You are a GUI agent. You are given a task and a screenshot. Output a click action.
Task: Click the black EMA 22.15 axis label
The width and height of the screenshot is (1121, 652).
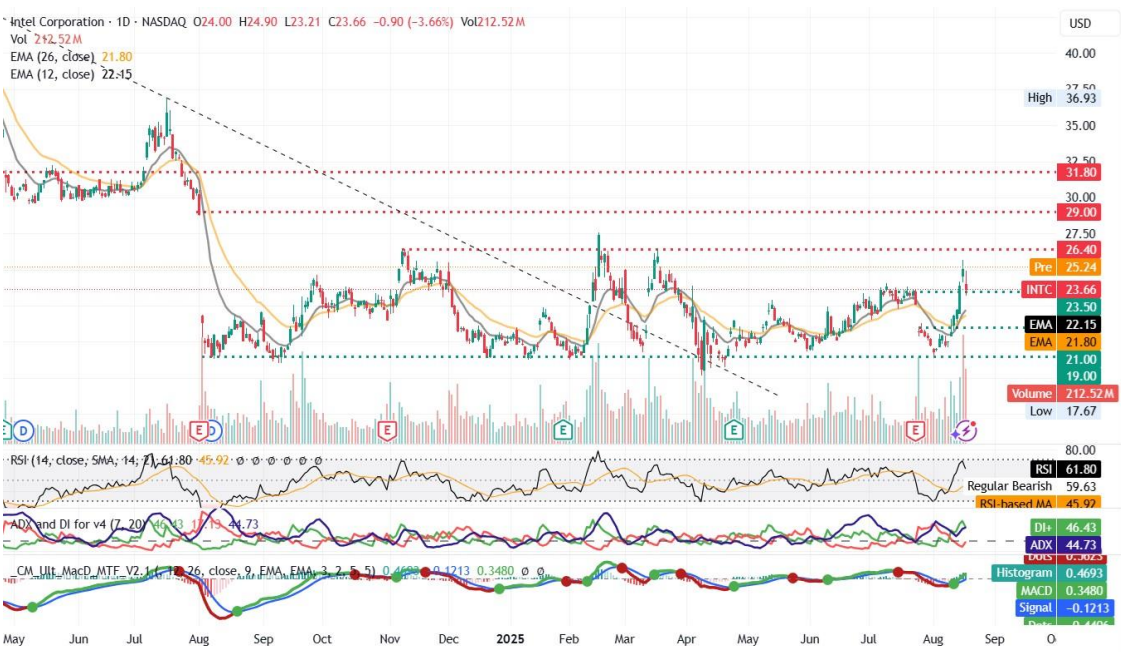pyautogui.click(x=1062, y=325)
